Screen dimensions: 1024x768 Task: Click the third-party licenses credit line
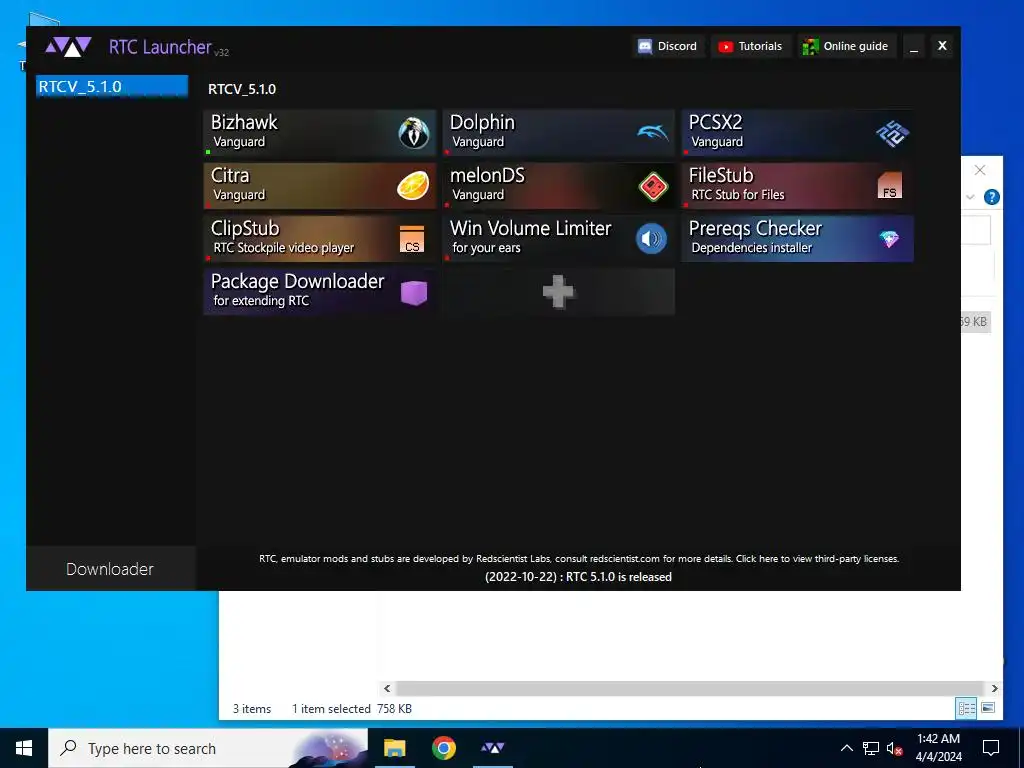coord(579,559)
